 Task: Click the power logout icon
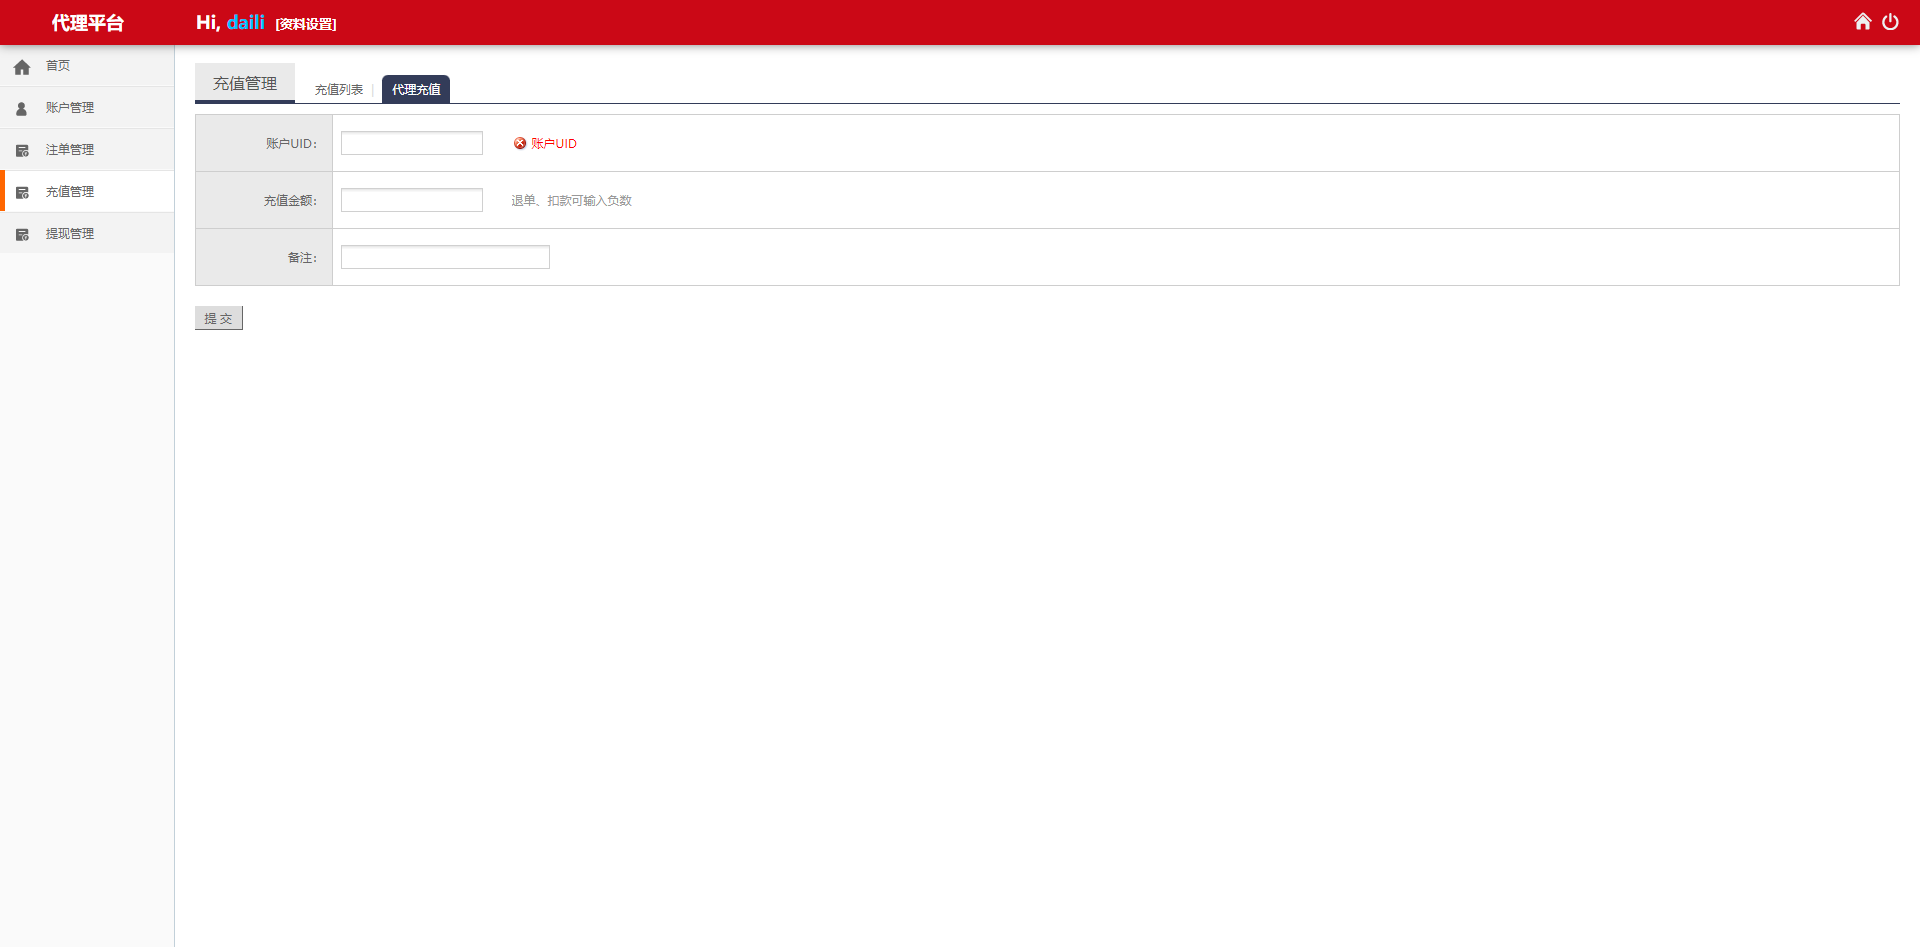coord(1890,22)
